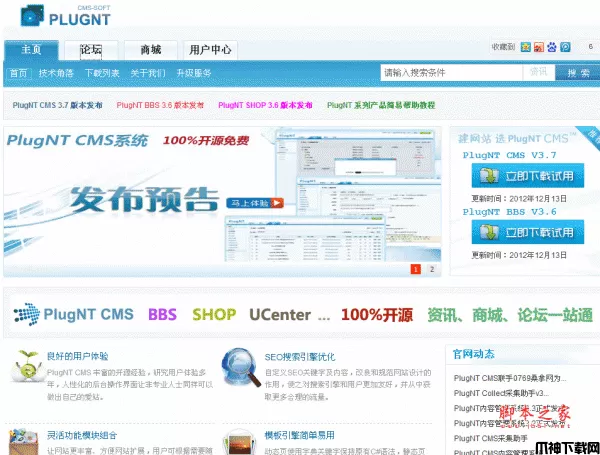Image resolution: width=600 pixels, height=455 pixels.
Task: Open the 关于我们 nav item
Action: (148, 73)
